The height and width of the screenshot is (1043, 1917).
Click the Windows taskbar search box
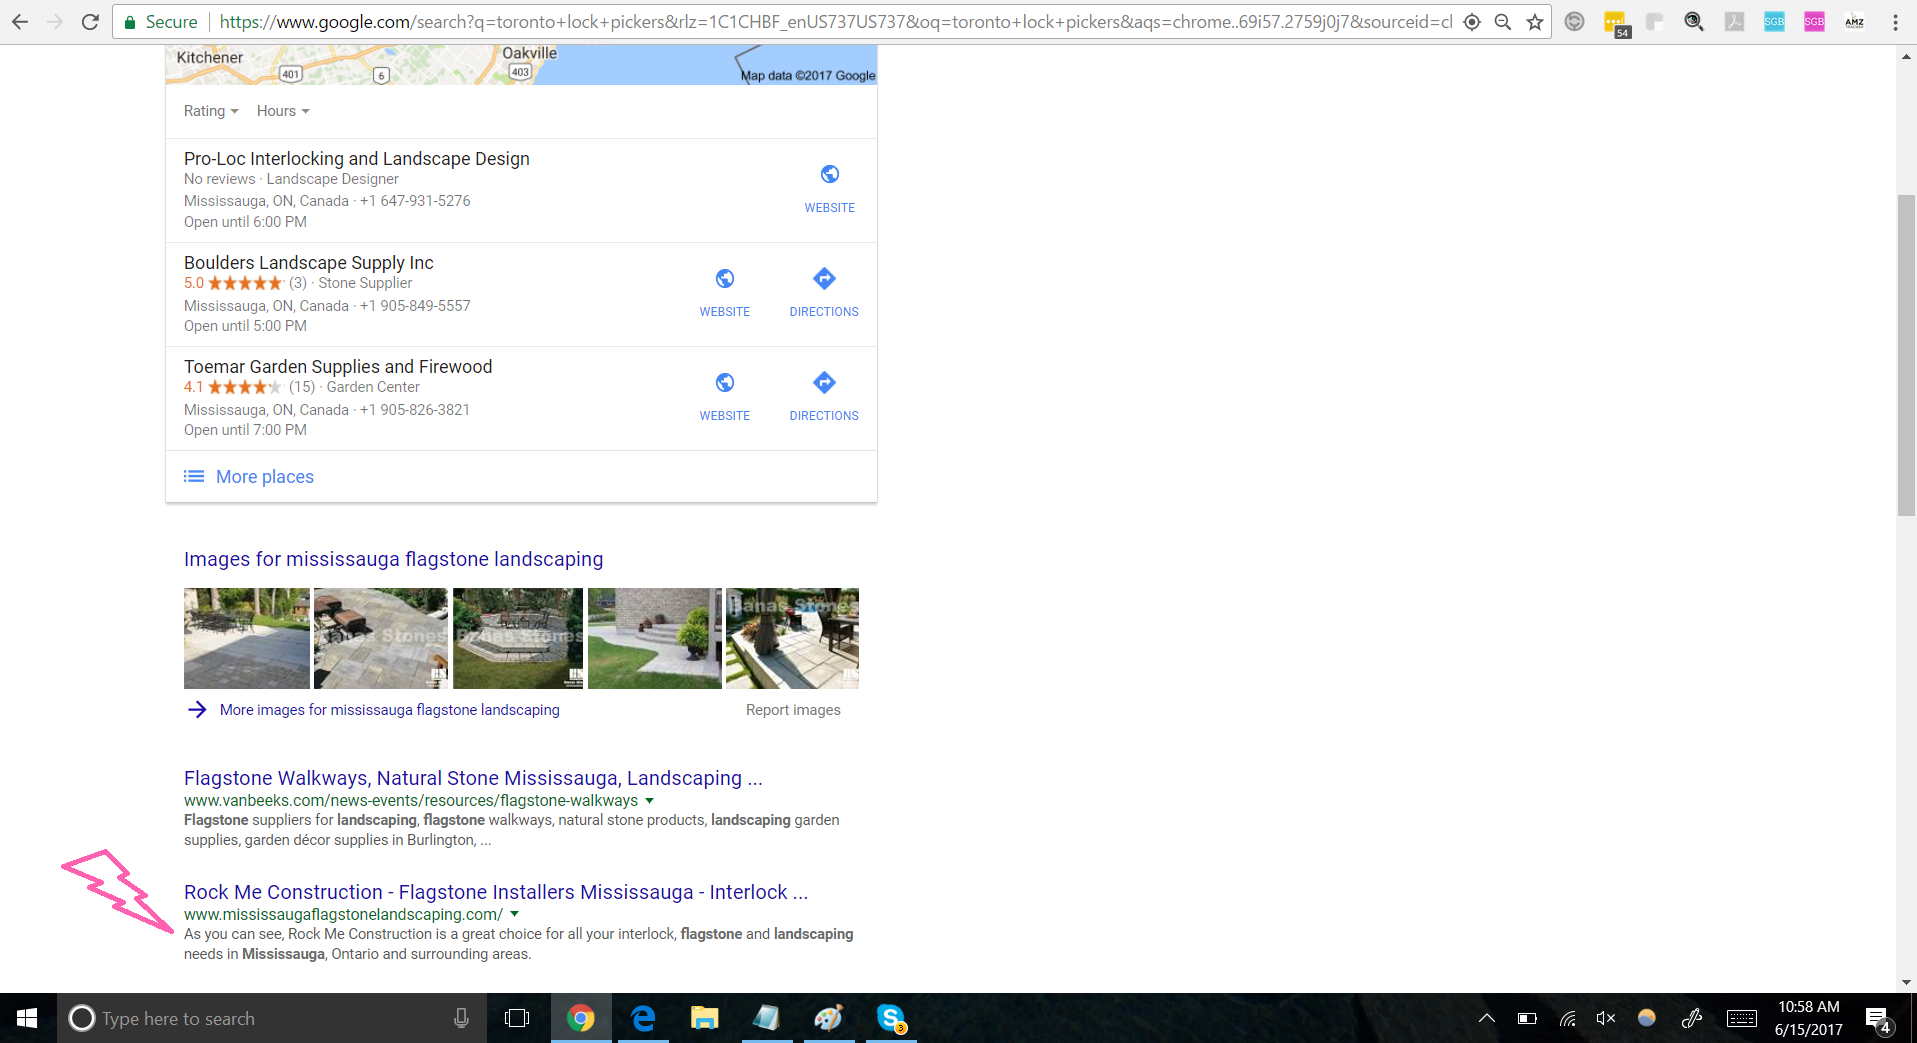(x=260, y=1018)
